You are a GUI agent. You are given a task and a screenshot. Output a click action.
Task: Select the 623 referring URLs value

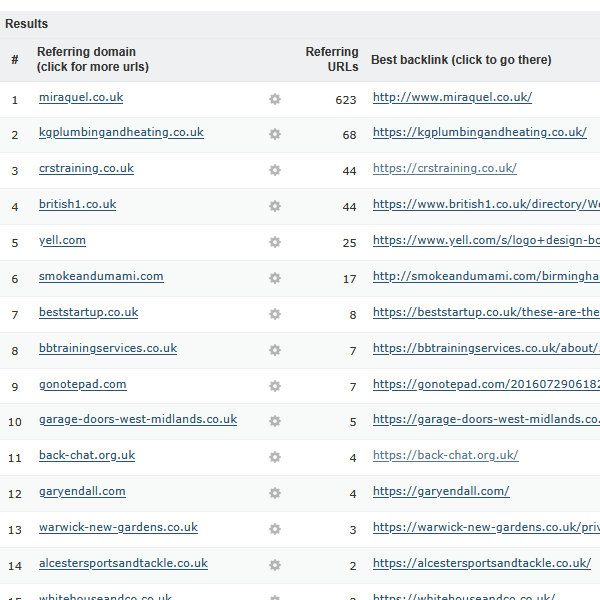pyautogui.click(x=346, y=100)
